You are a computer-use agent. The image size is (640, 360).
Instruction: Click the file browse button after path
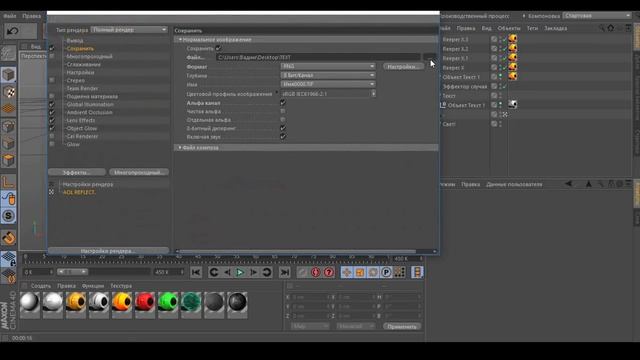(429, 57)
